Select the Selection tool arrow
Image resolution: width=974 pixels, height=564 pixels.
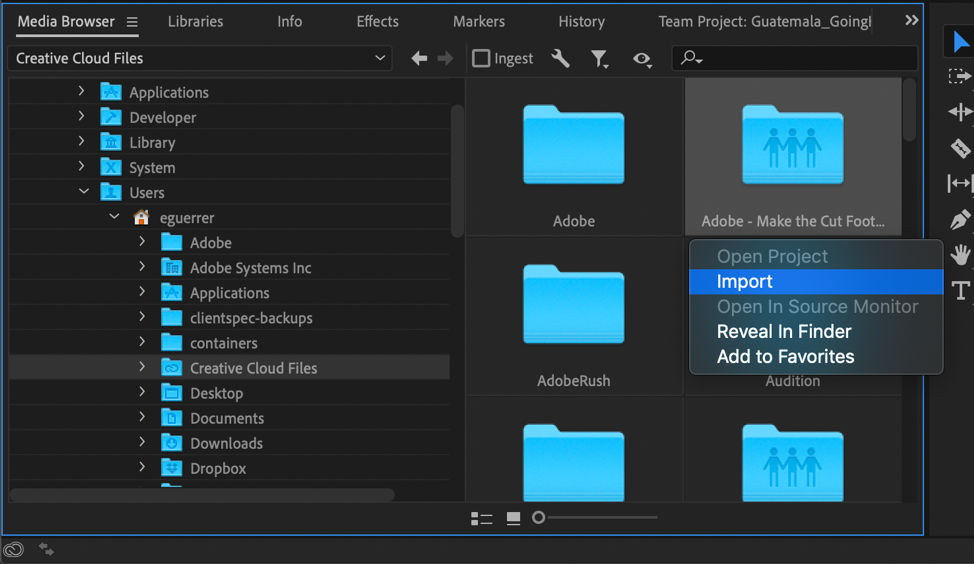(x=960, y=42)
